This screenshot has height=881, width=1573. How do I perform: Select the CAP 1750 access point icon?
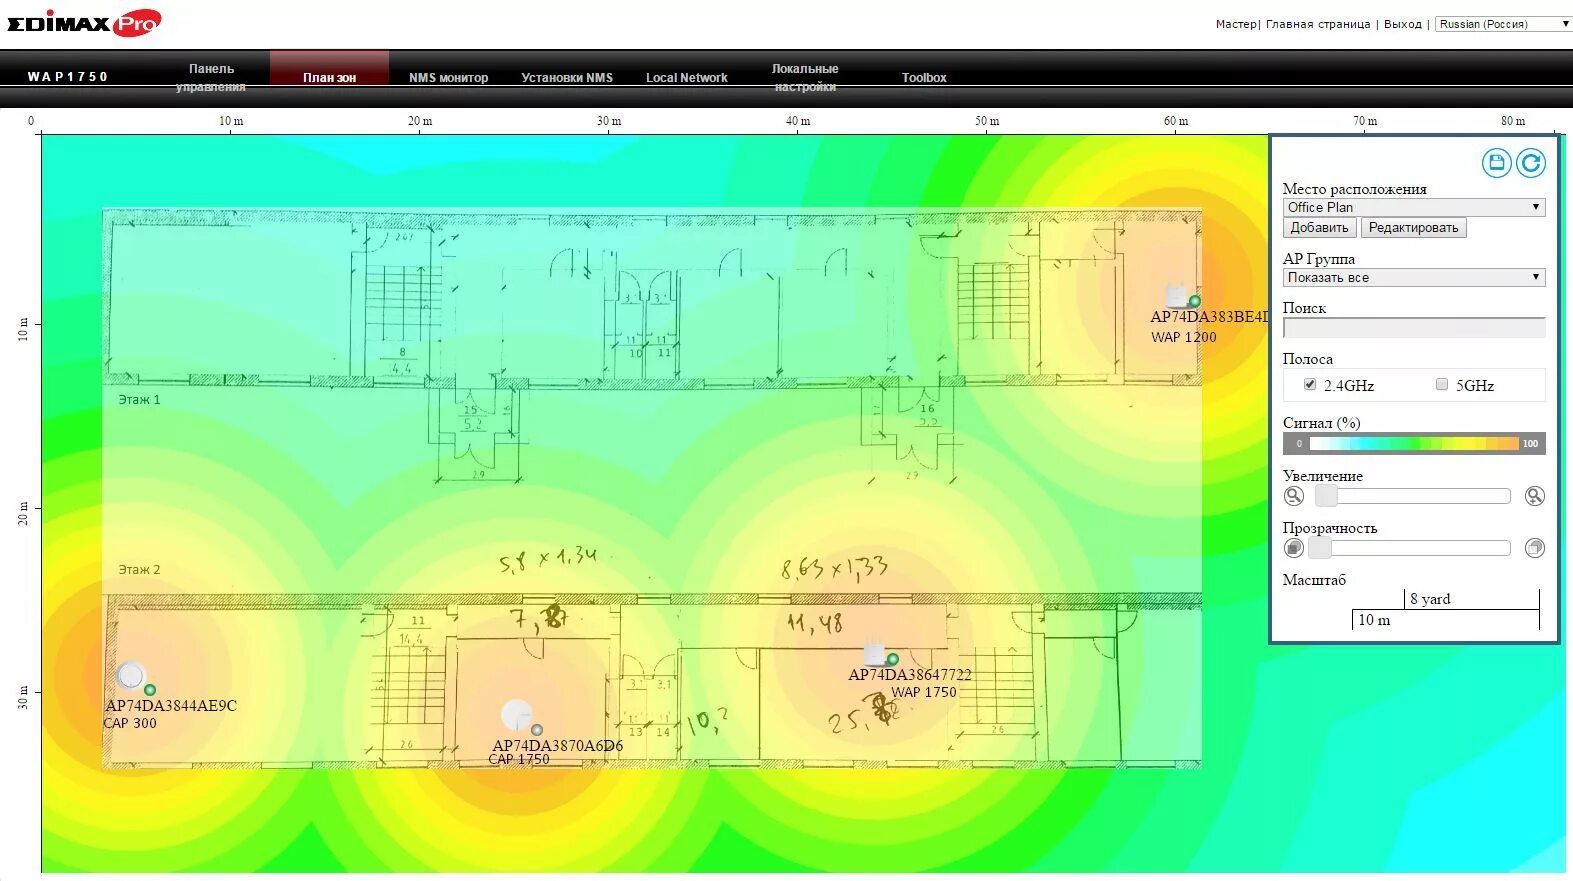click(516, 716)
